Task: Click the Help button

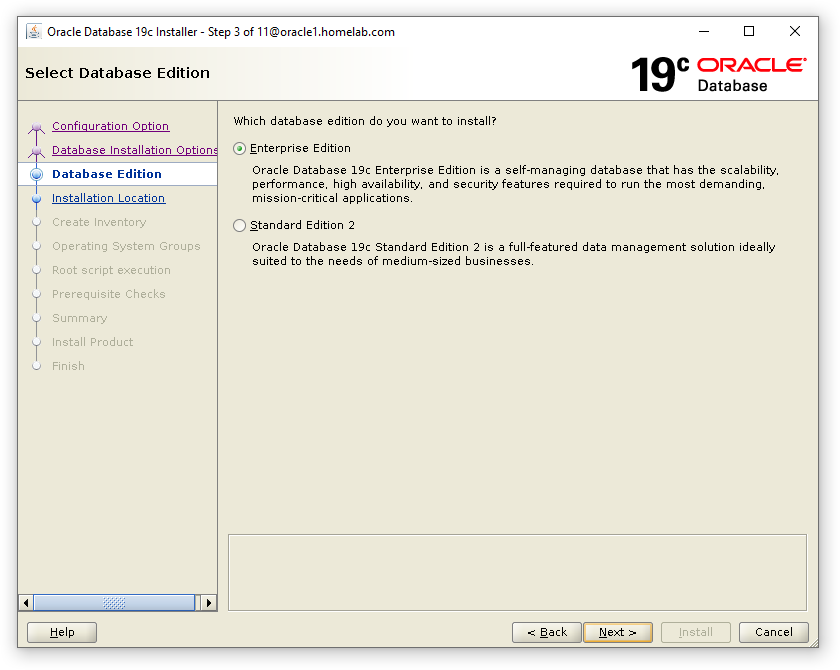Action: click(x=61, y=632)
